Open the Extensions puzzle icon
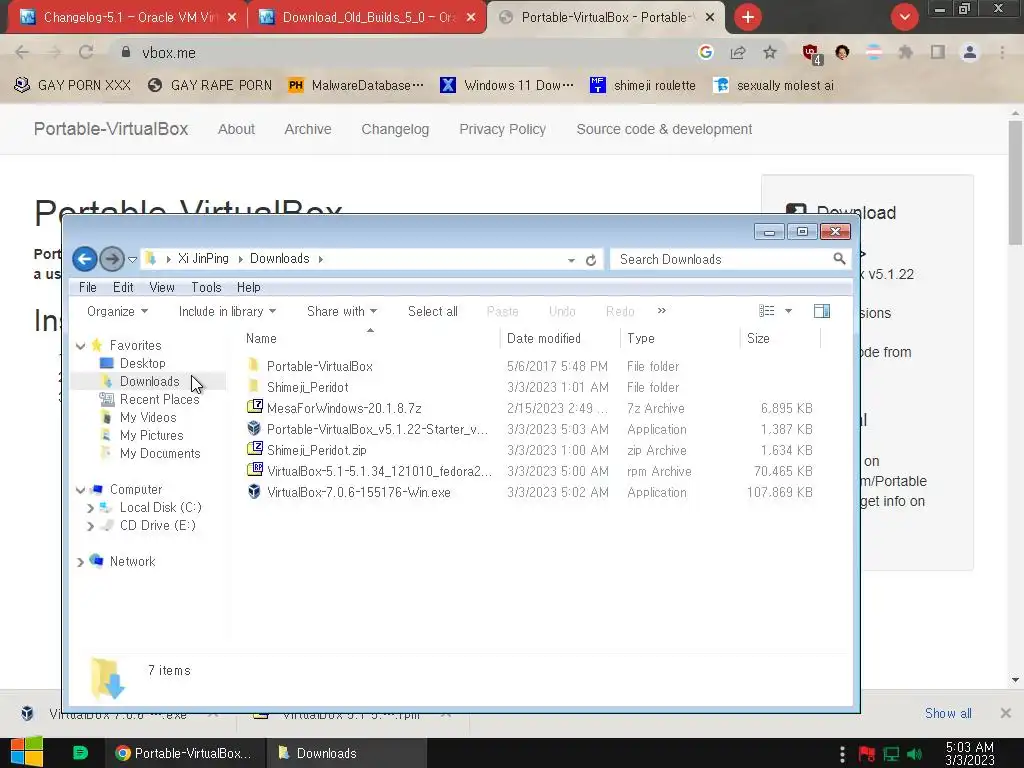 (x=905, y=52)
